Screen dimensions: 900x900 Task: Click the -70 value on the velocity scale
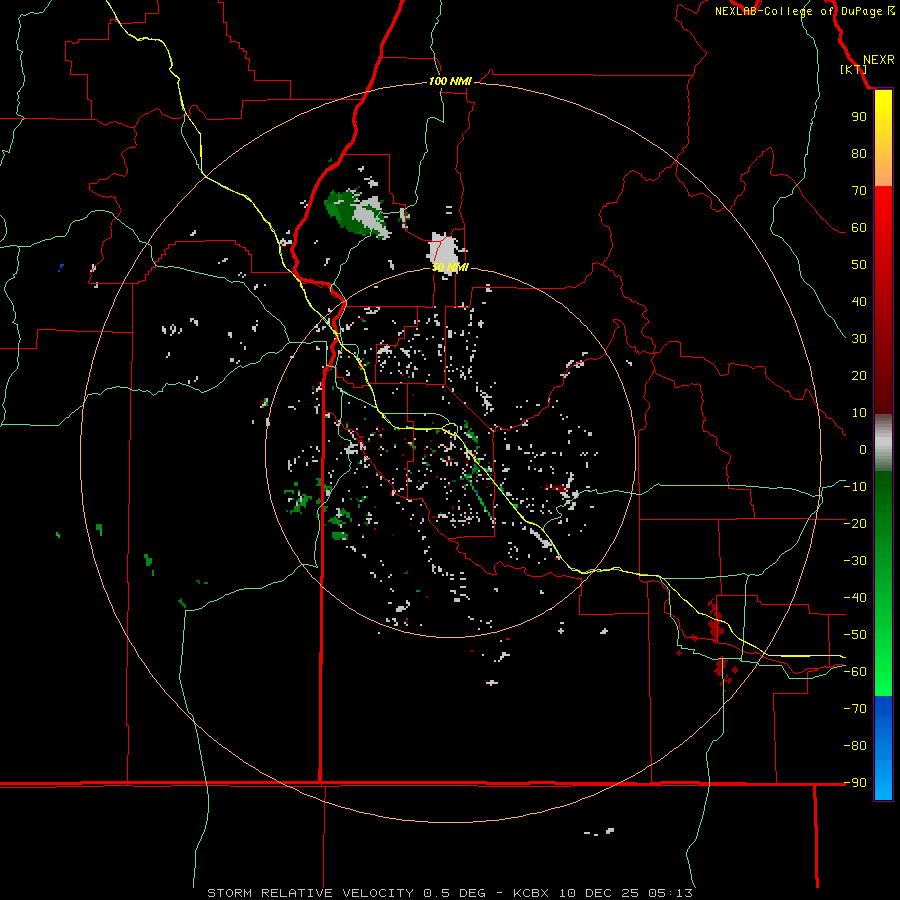point(855,709)
